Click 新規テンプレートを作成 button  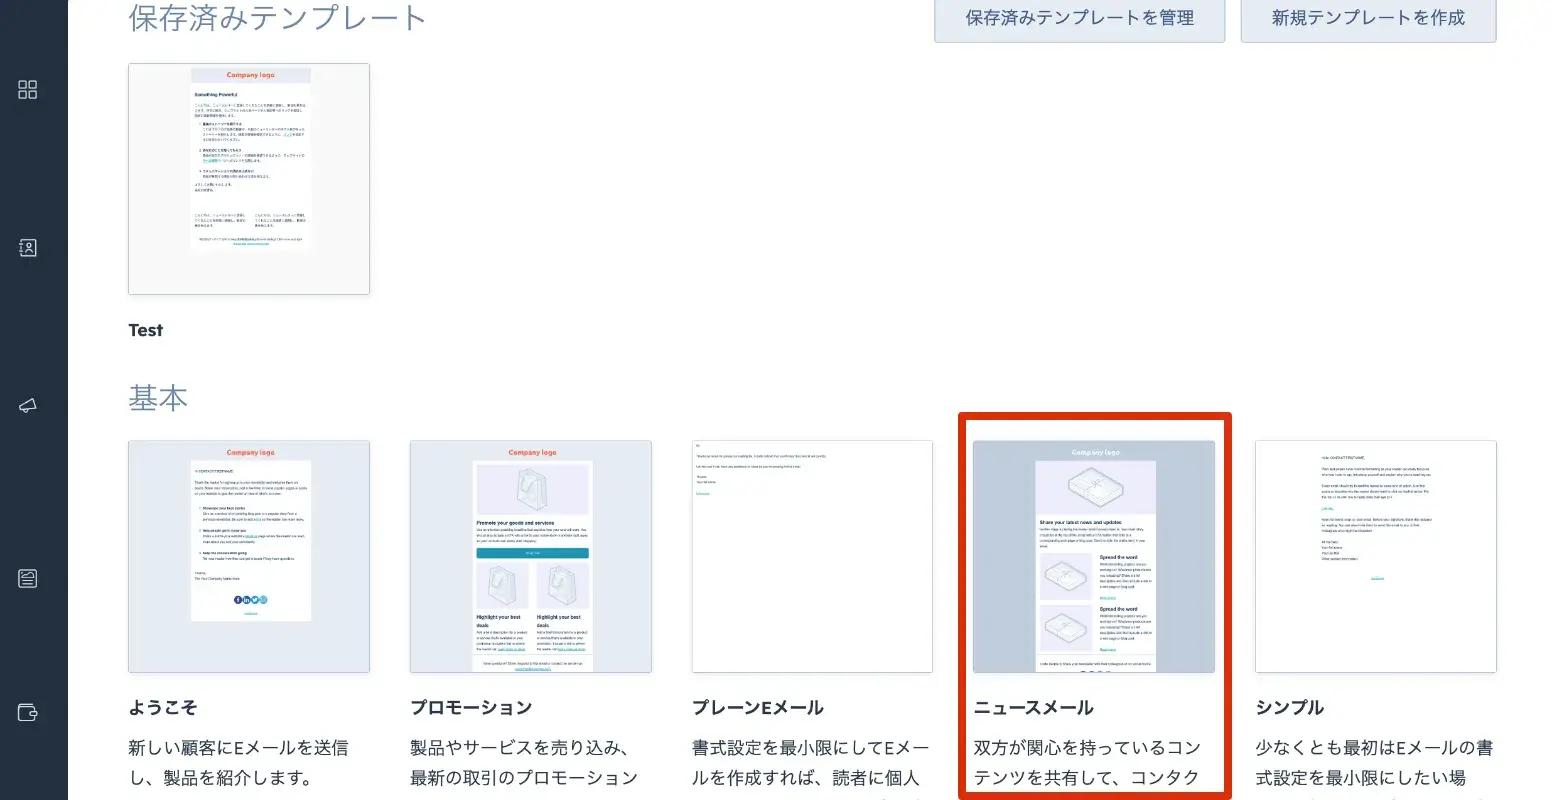[1368, 18]
